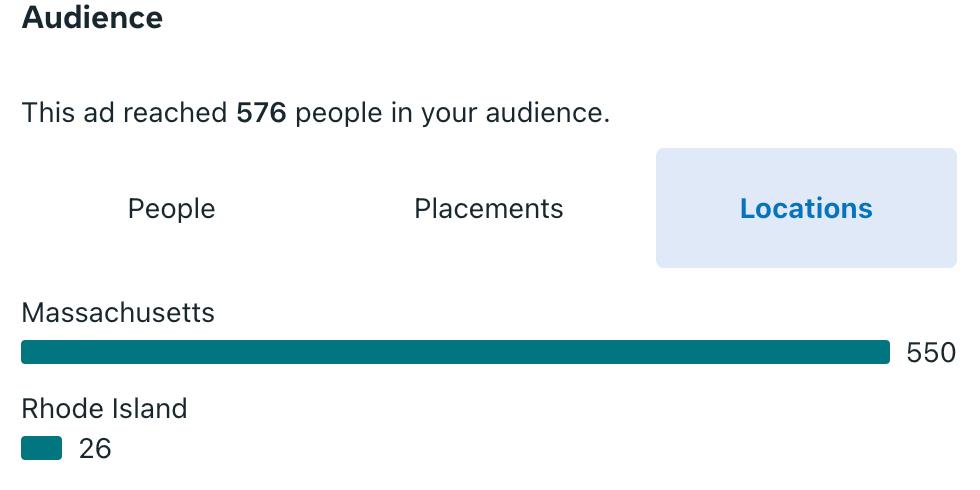Click the word 'people' in the summary
This screenshot has width=980, height=490.
(338, 114)
